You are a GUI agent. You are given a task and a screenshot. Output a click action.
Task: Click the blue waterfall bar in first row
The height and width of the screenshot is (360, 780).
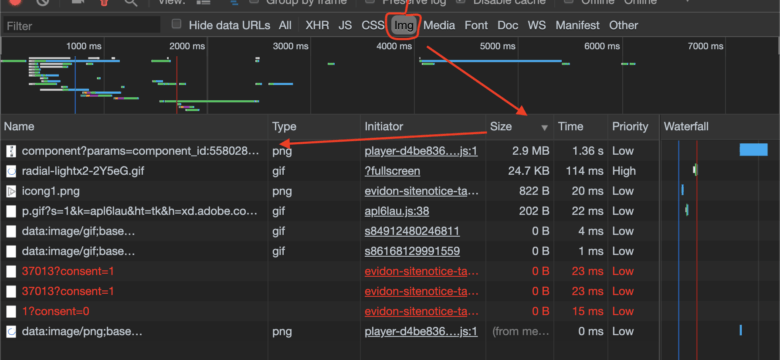tap(754, 150)
